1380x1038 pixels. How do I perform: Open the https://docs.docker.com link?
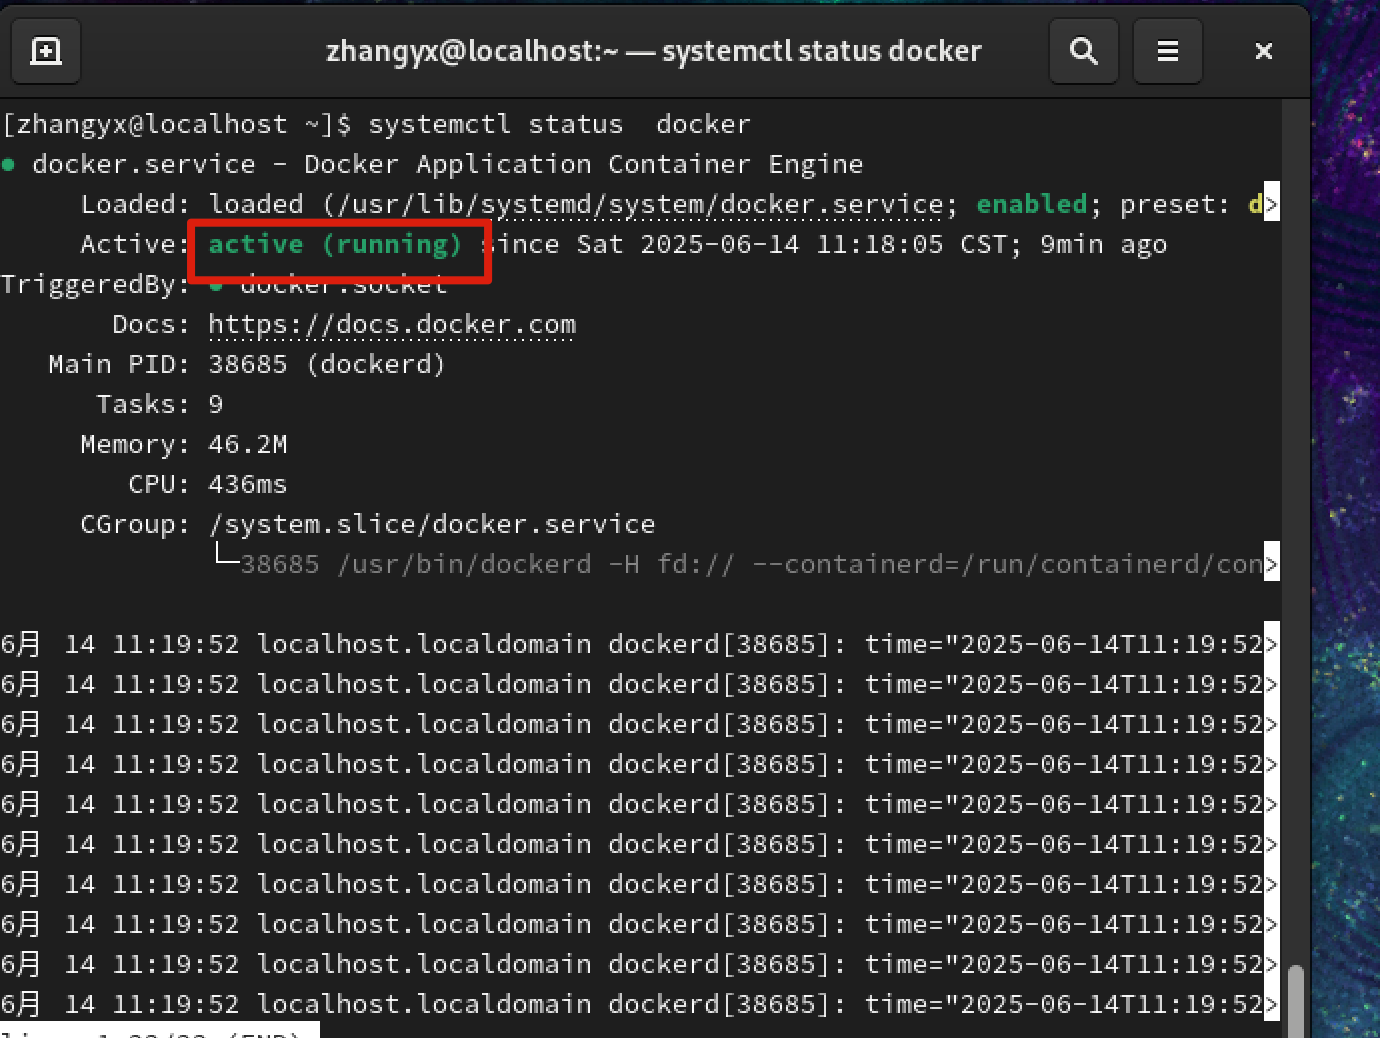tap(392, 325)
